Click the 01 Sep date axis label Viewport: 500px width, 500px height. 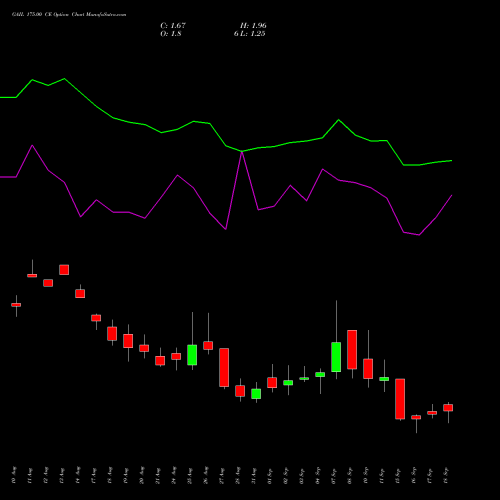click(270, 476)
